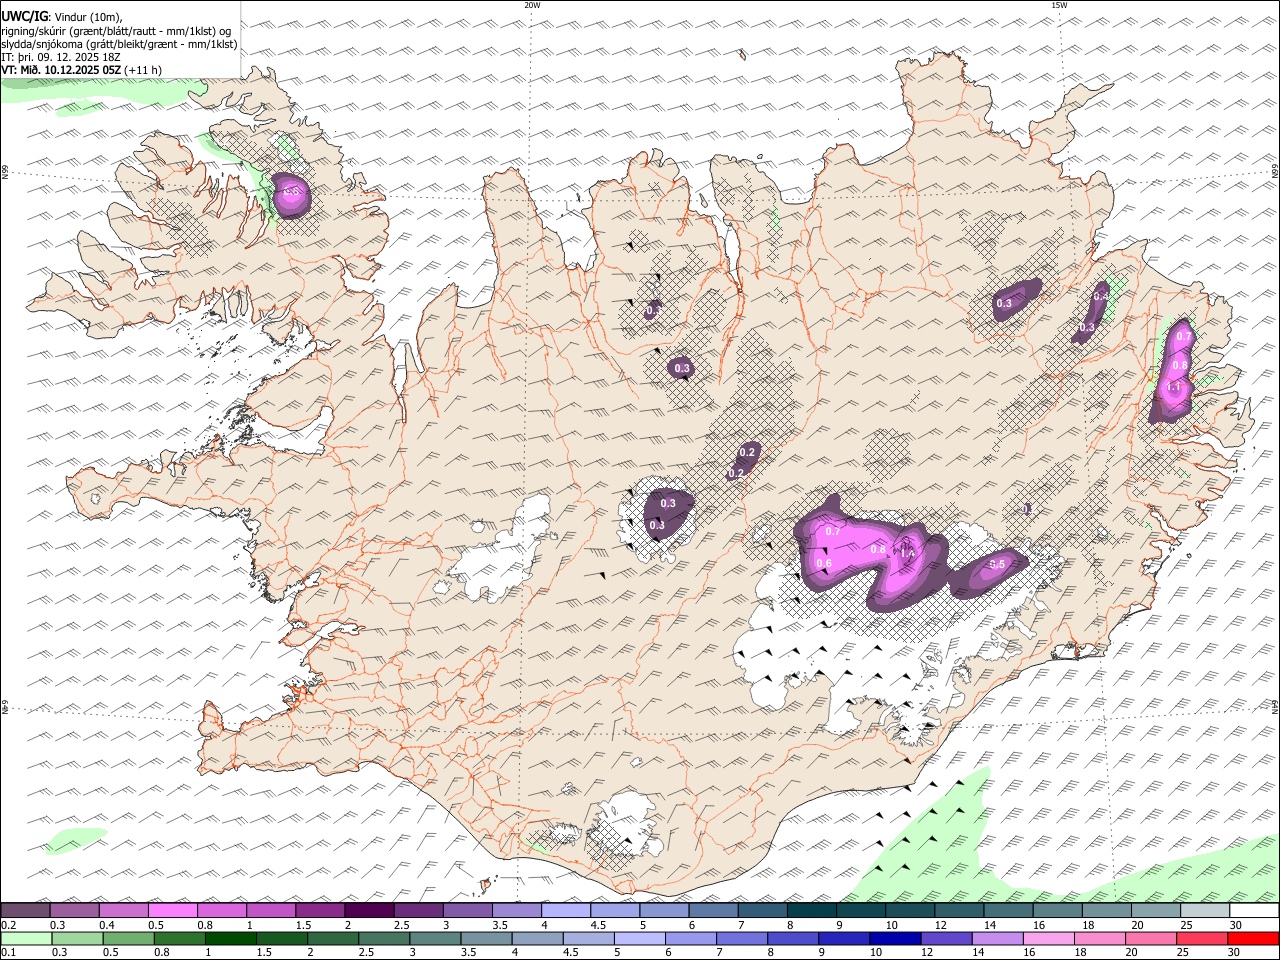Click the '25' label on the upper legend scale
The width and height of the screenshot is (1280, 960).
click(x=1186, y=924)
